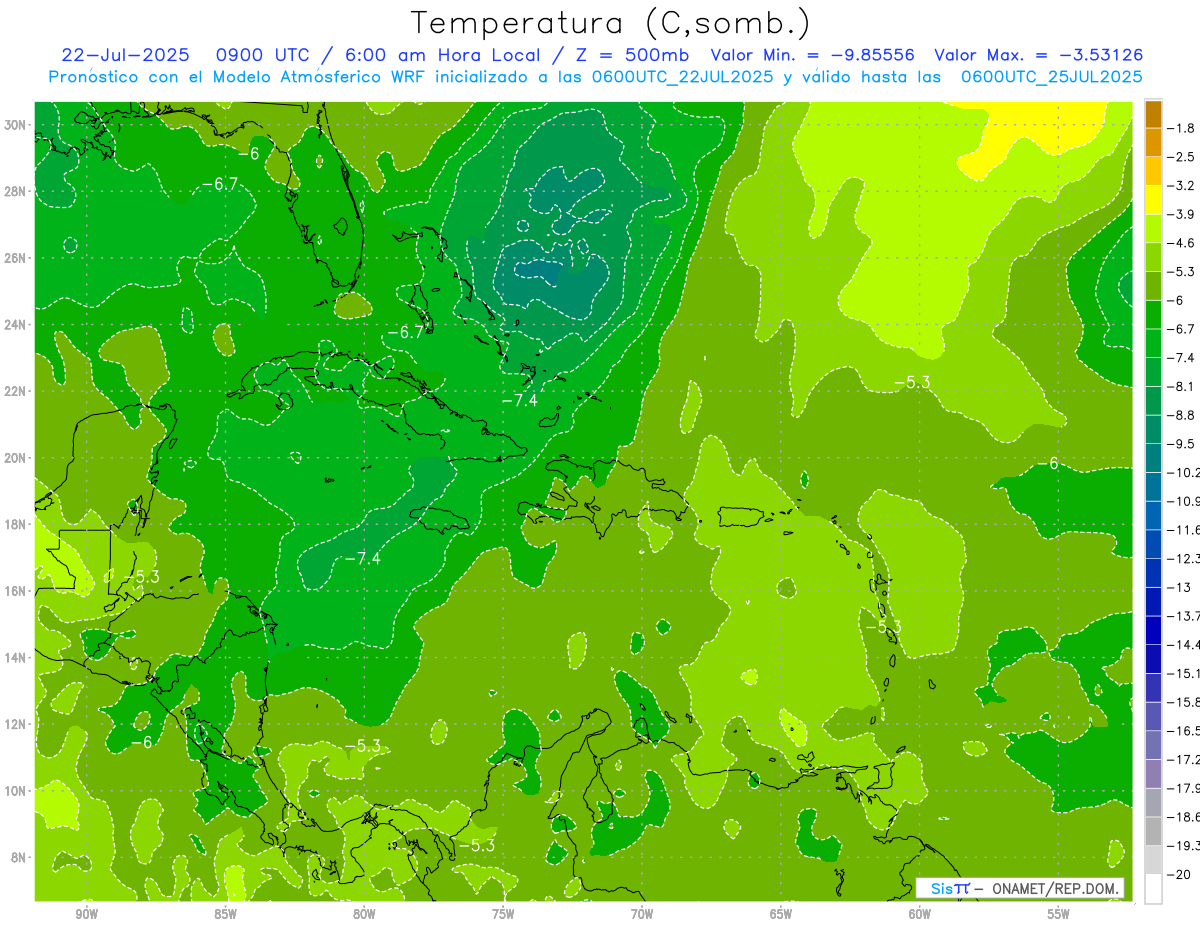
Task: Click the "Valor Max. = -3.53126" value
Action: click(1039, 55)
